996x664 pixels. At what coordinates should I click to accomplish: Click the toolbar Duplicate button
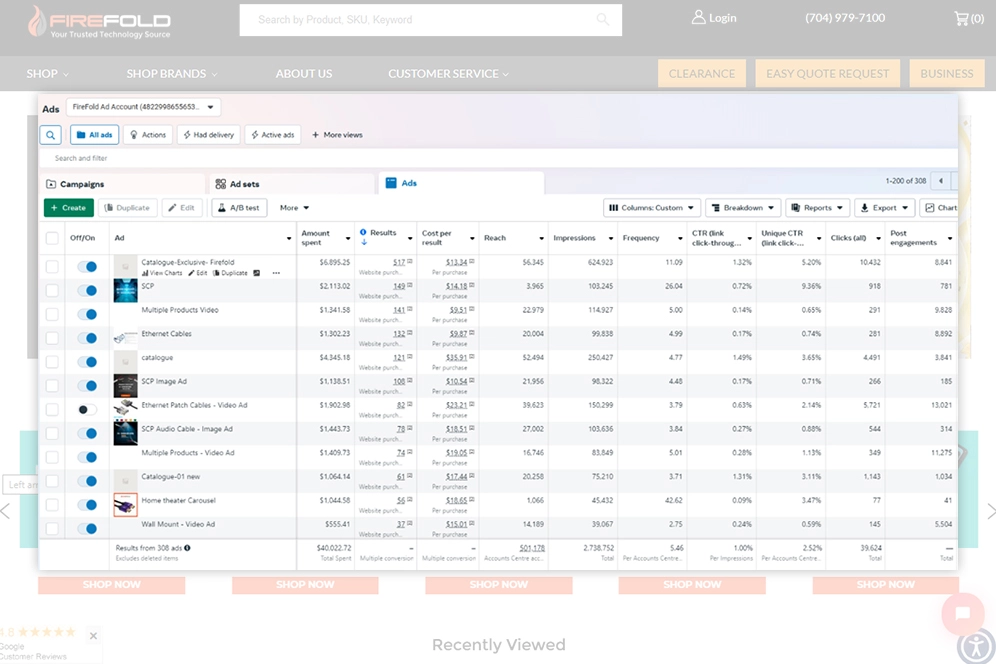[127, 208]
